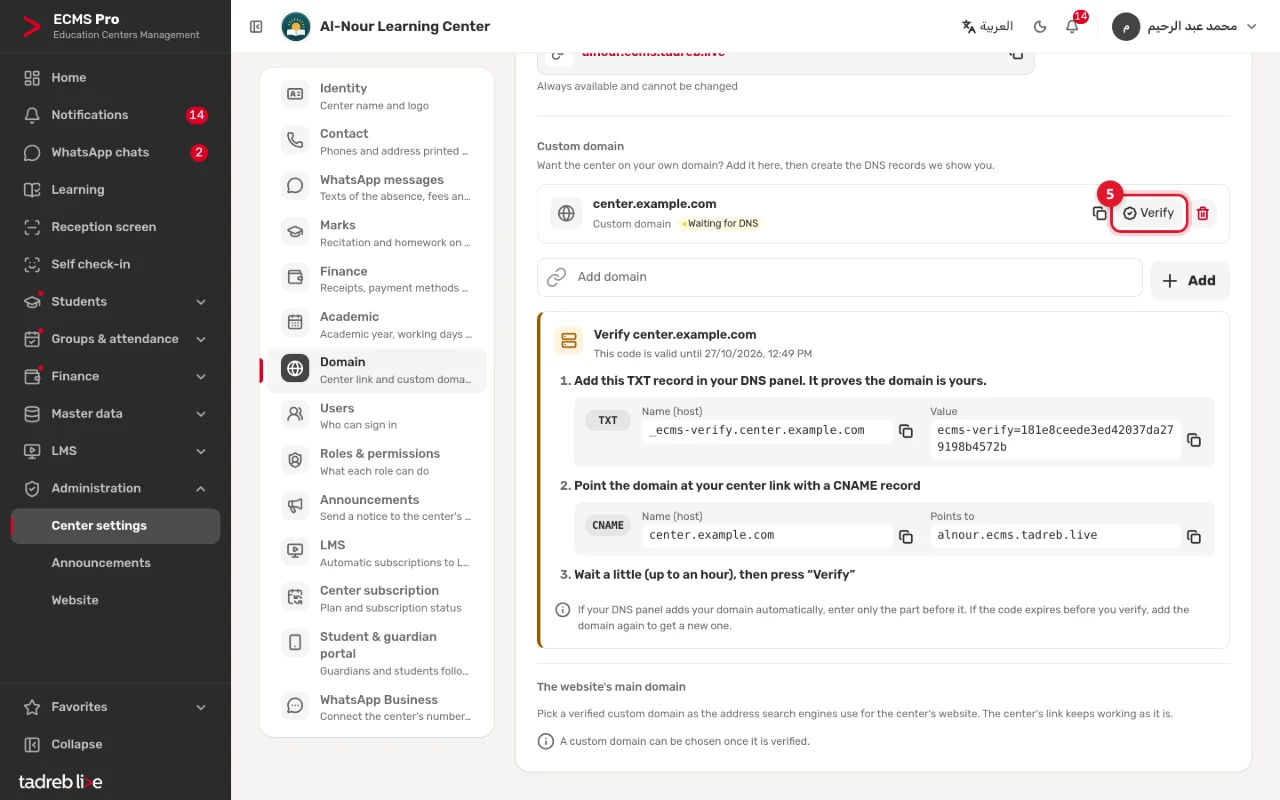The width and height of the screenshot is (1280, 800).
Task: Toggle the sidebar panel icon in header
Action: point(256,27)
